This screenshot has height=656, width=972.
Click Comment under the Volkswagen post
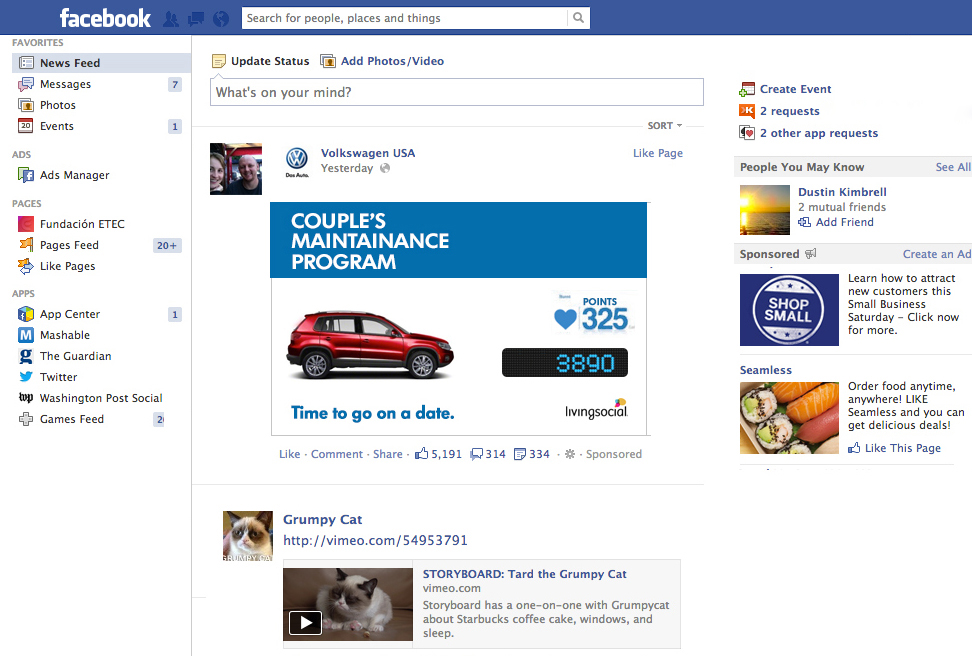point(337,454)
